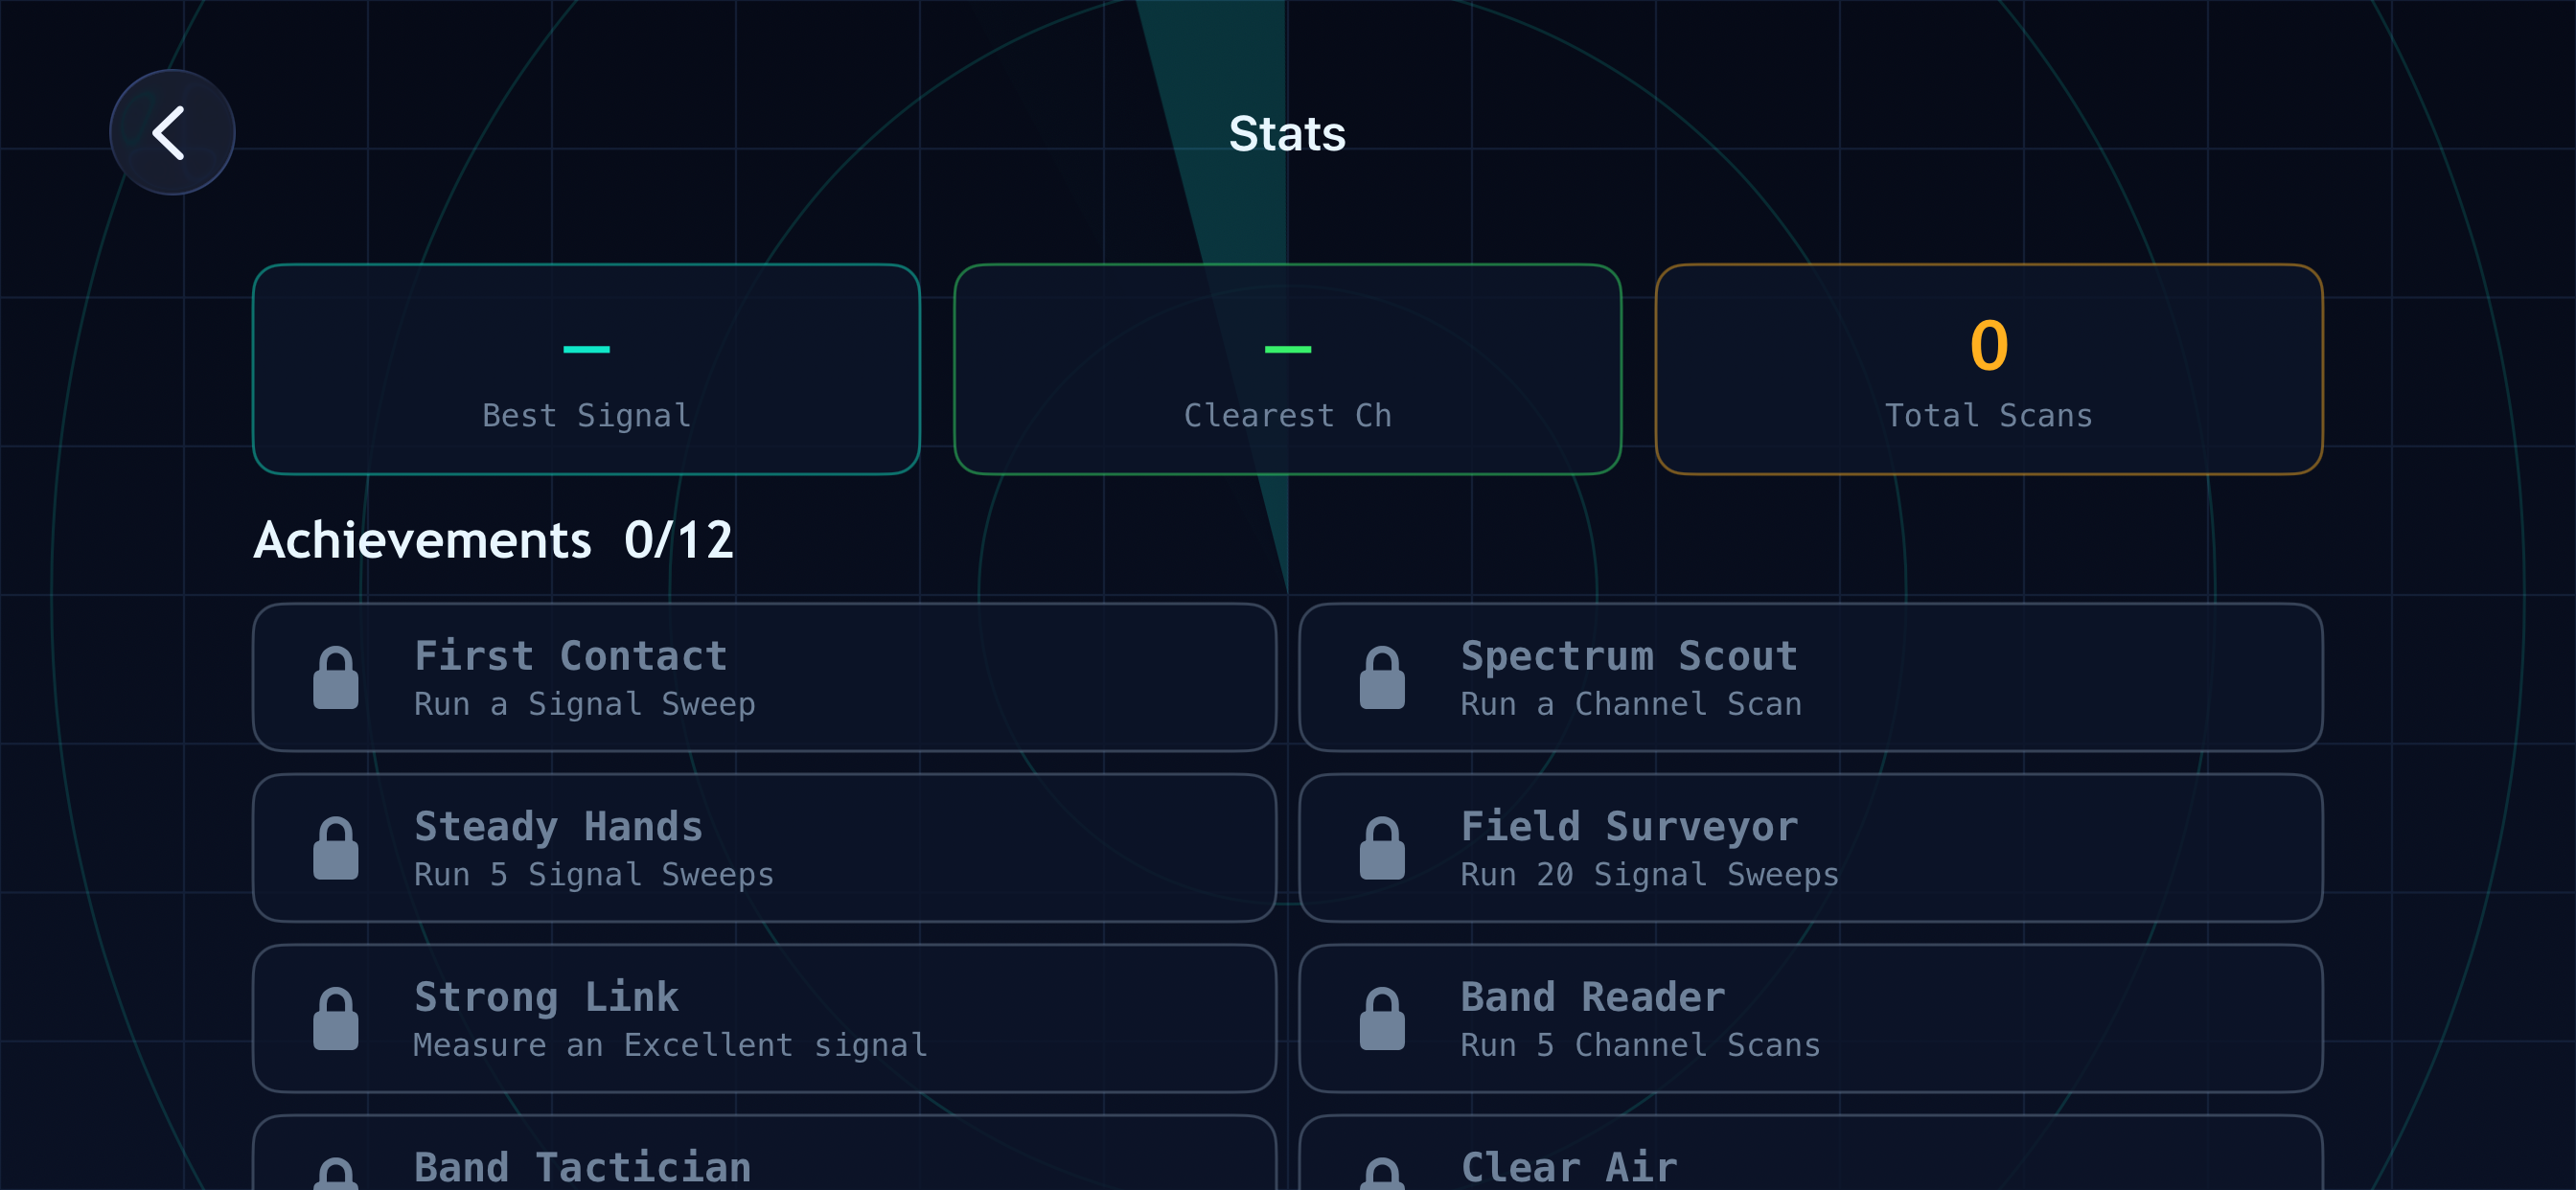The width and height of the screenshot is (2576, 1190).
Task: Click the lock icon for Strong Link
Action: [x=336, y=1018]
